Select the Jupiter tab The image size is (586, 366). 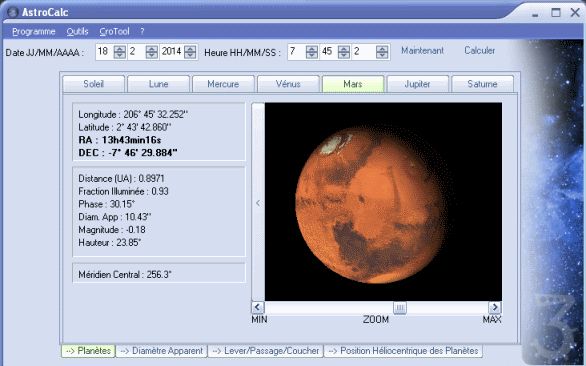point(417,84)
